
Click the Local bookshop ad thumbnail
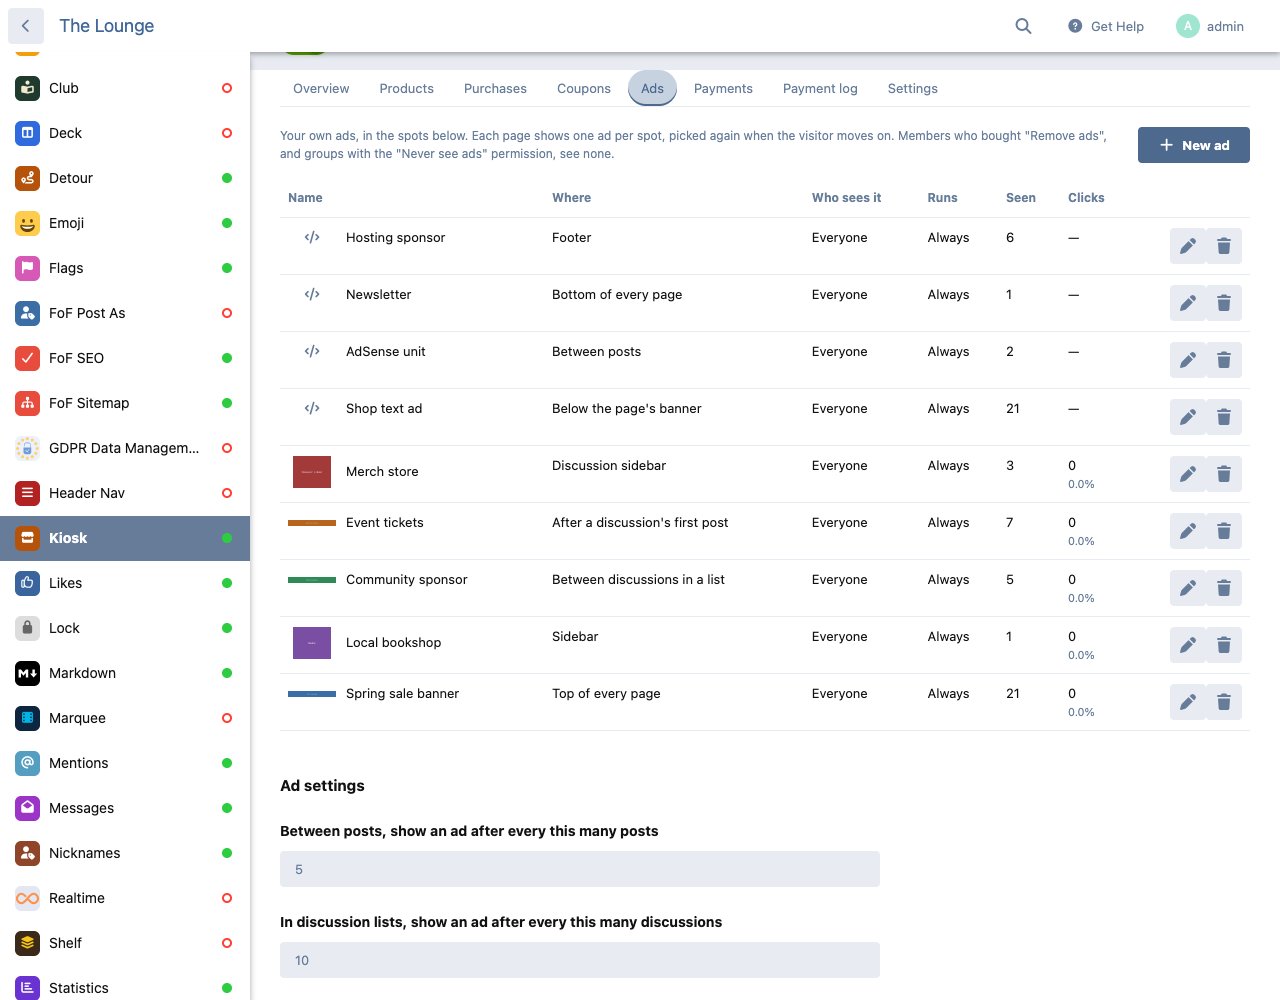click(312, 643)
